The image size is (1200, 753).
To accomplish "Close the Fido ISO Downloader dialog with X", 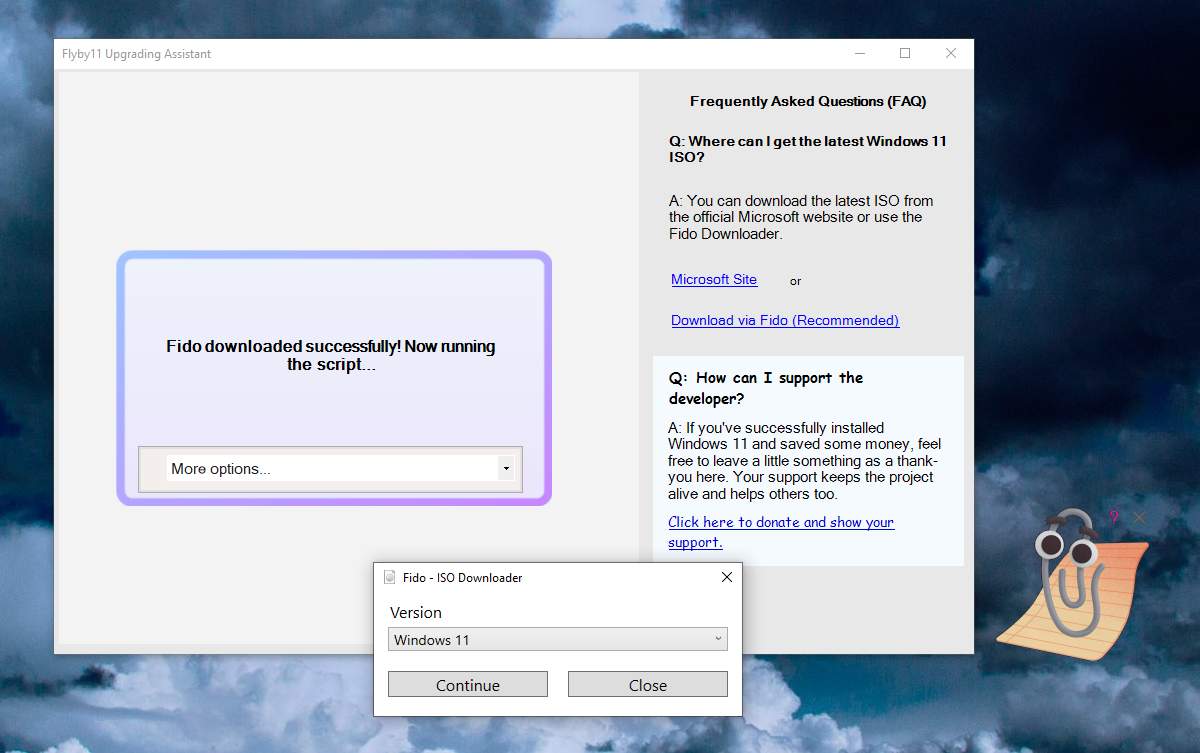I will (x=727, y=577).
